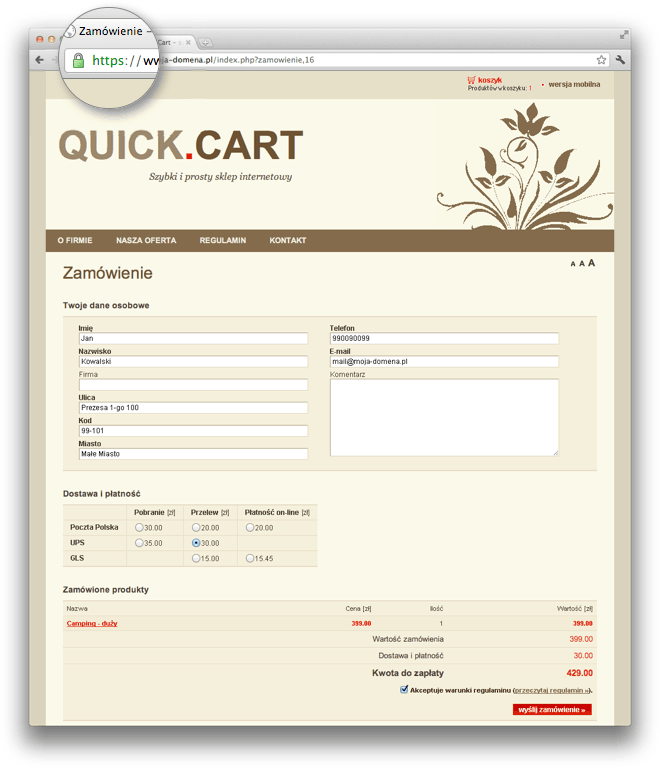Click the Nazwisko input field
This screenshot has height=768, width=660.
click(193, 361)
